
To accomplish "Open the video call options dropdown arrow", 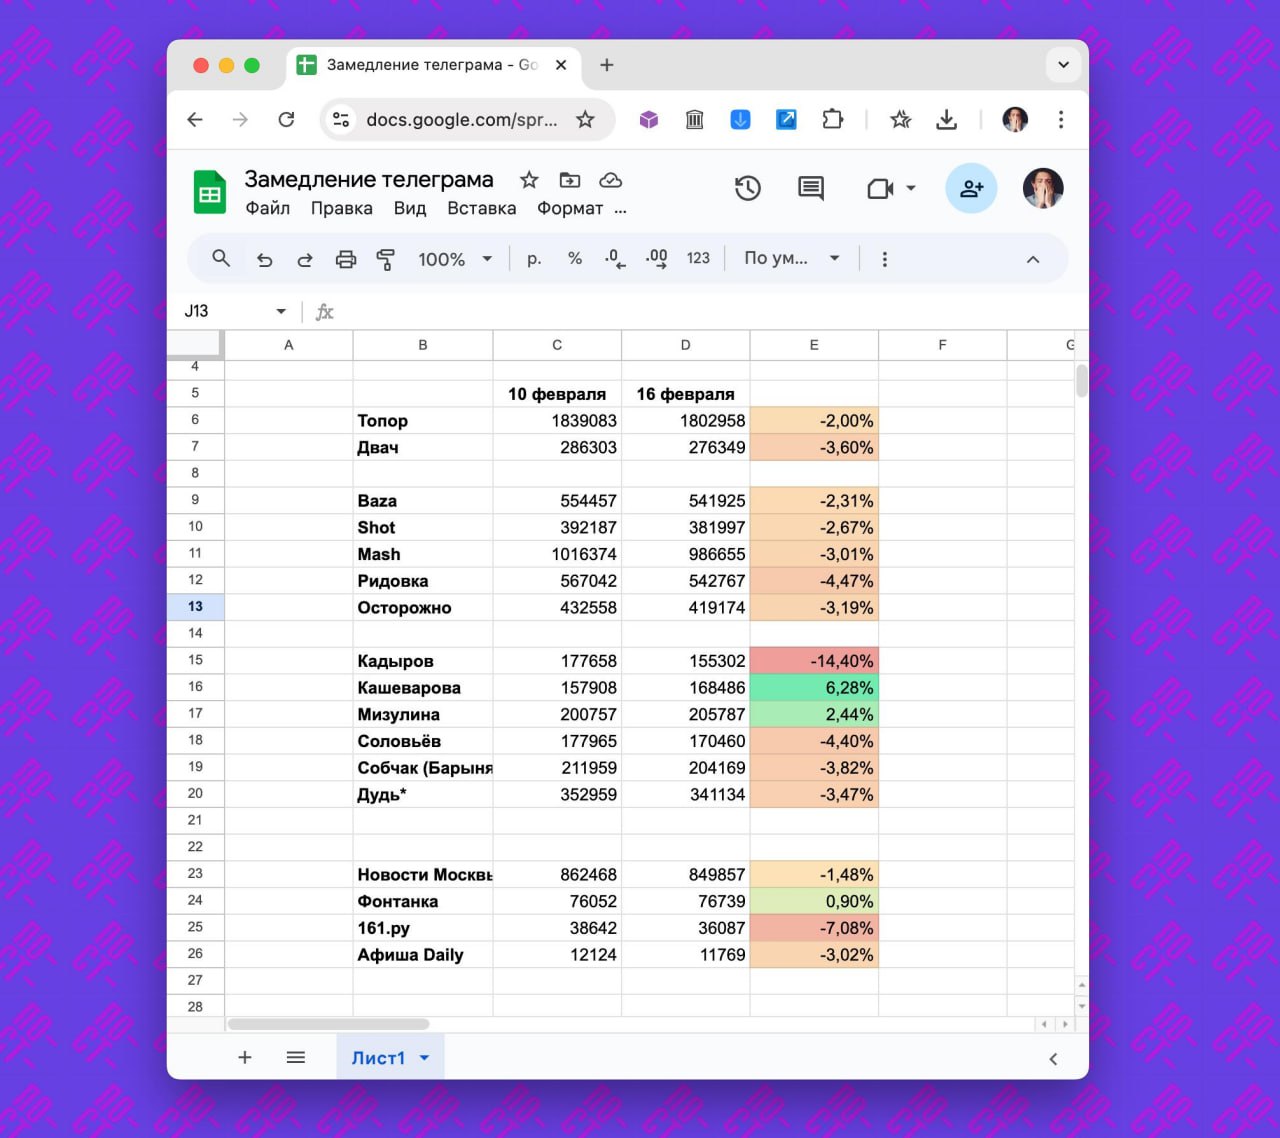I will 911,188.
